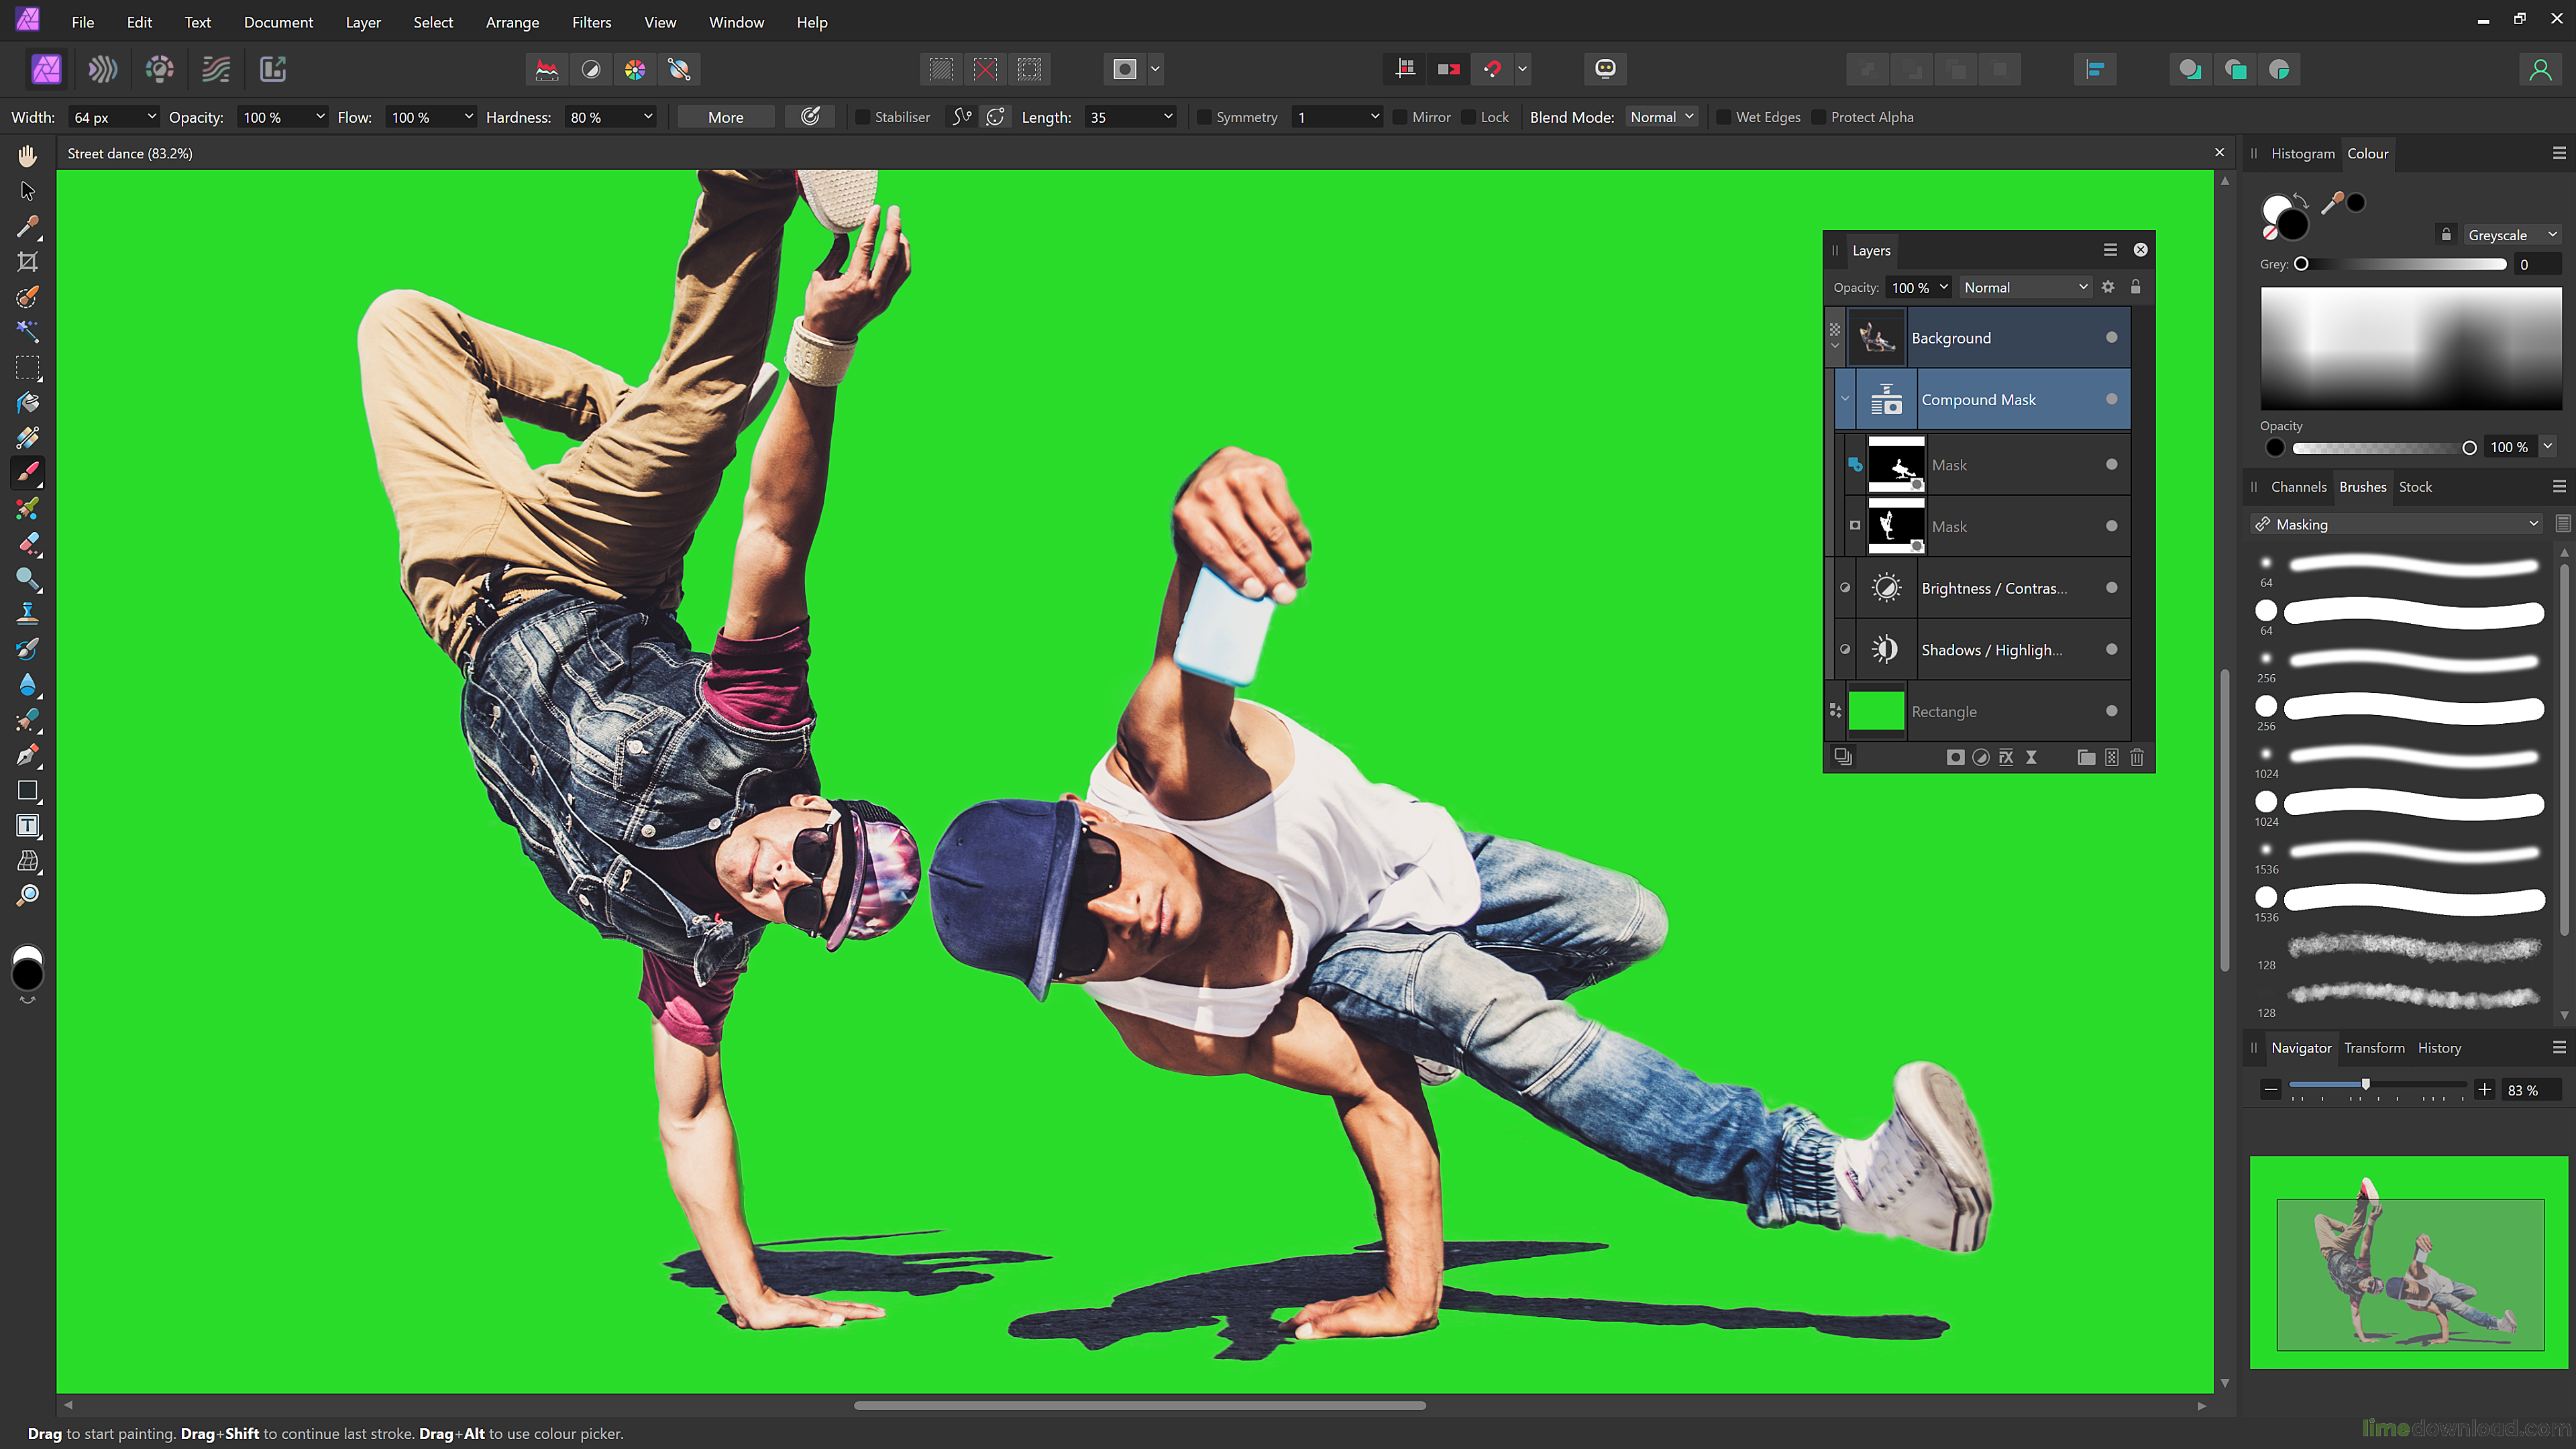Hide the Background layer

(x=2112, y=338)
